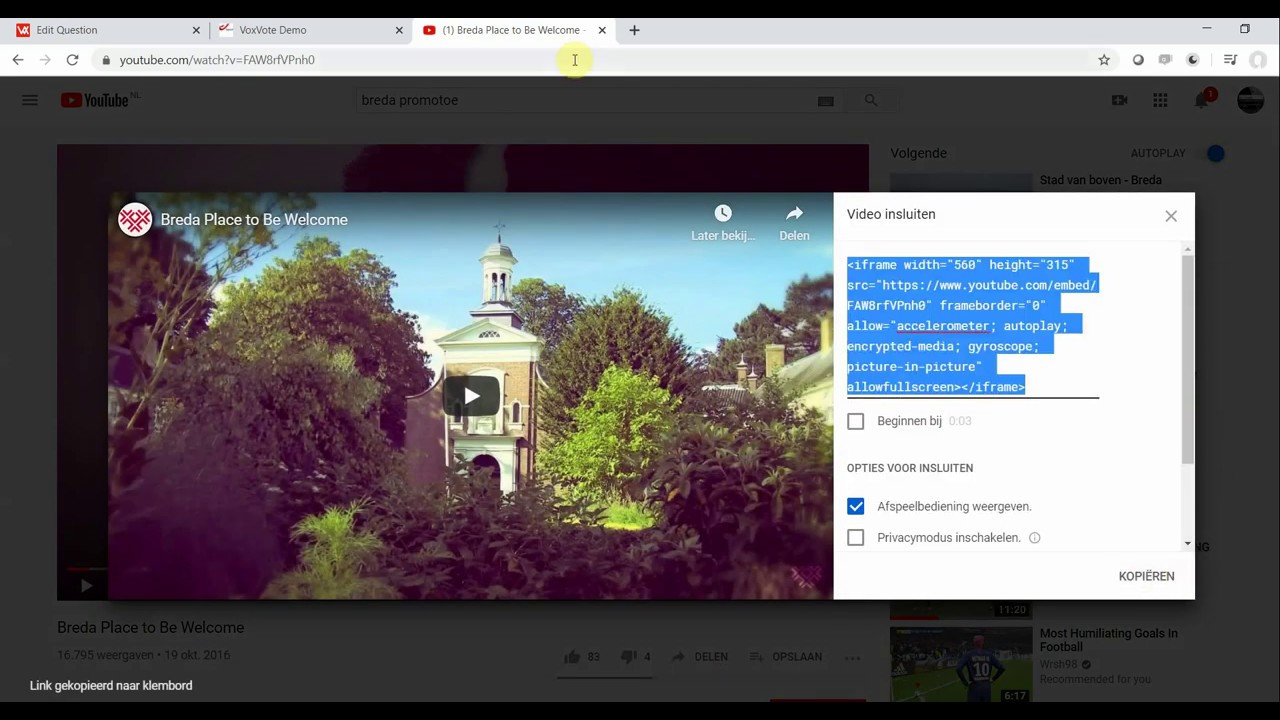Click embed panel scrollbar up arrow
1280x720 pixels.
pos(1187,249)
